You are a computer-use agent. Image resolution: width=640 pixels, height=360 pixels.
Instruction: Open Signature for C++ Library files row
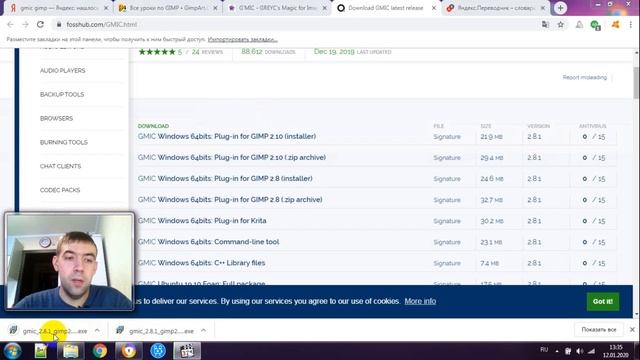[447, 263]
